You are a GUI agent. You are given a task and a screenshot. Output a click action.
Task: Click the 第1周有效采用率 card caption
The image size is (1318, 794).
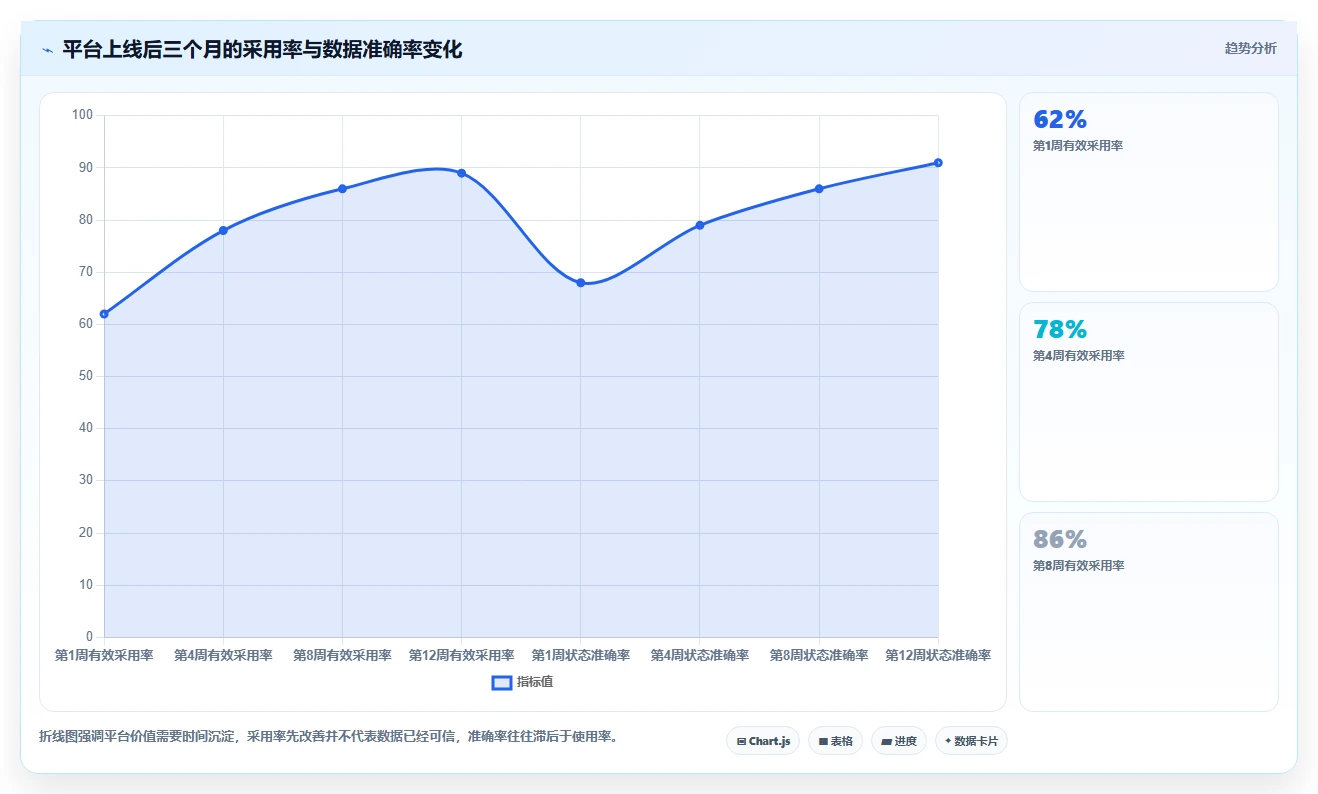pos(1078,146)
